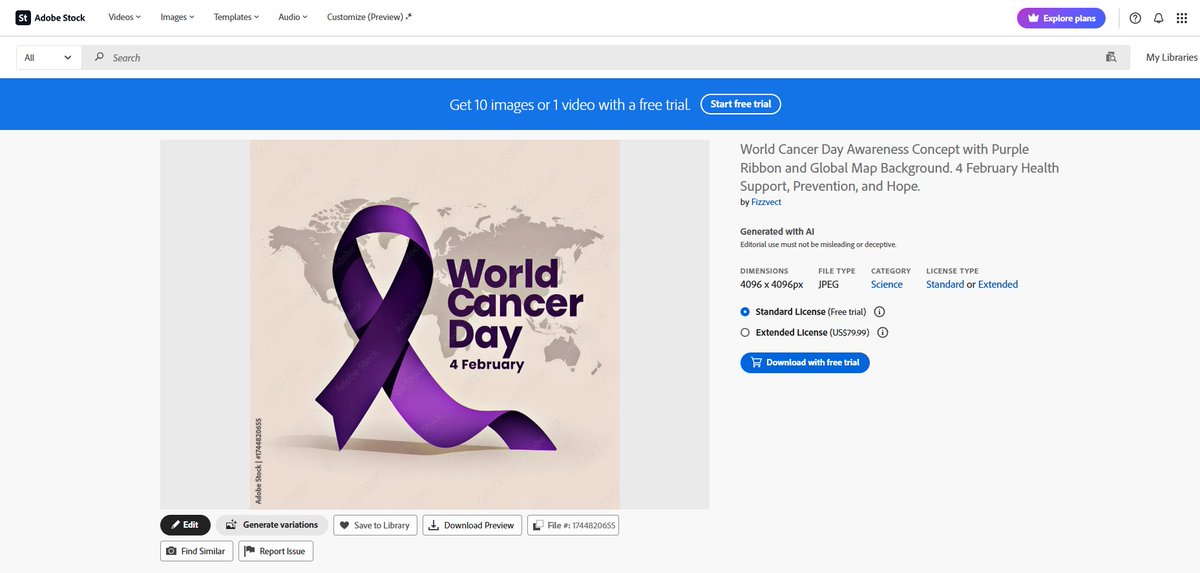Go to My Libraries
Screen dimensions: 1200x573
coord(1171,57)
